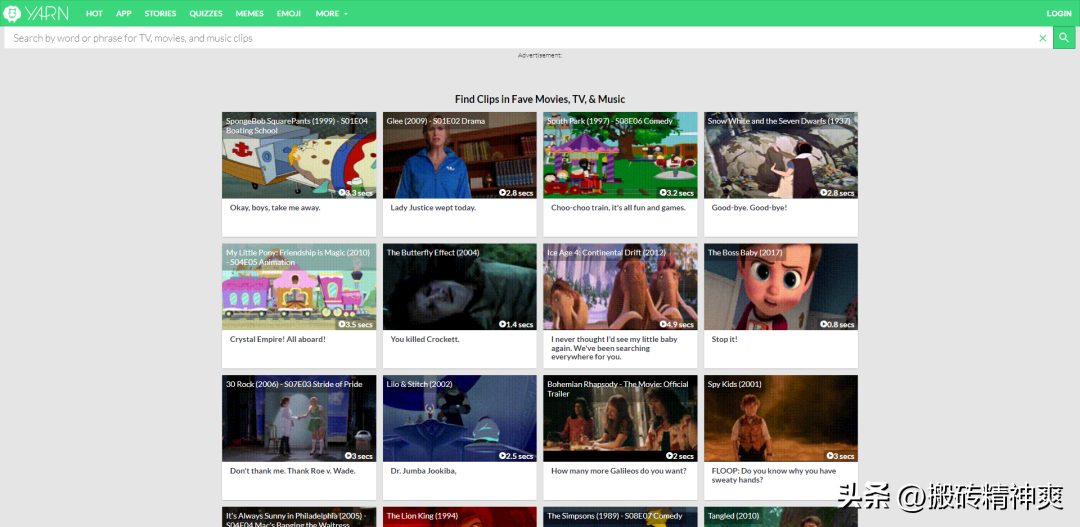Screen dimensions: 1080x527
Task: Click the YARN logo icon
Action: [12, 13]
